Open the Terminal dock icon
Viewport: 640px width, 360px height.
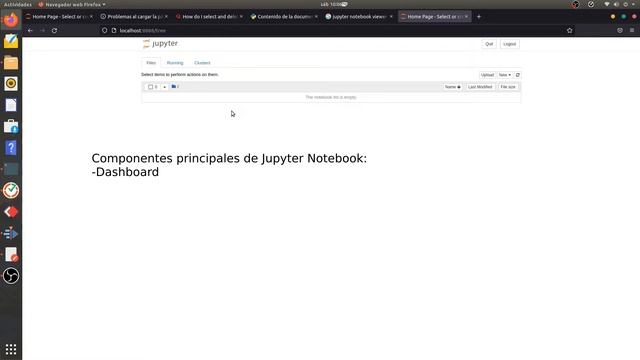tap(11, 169)
